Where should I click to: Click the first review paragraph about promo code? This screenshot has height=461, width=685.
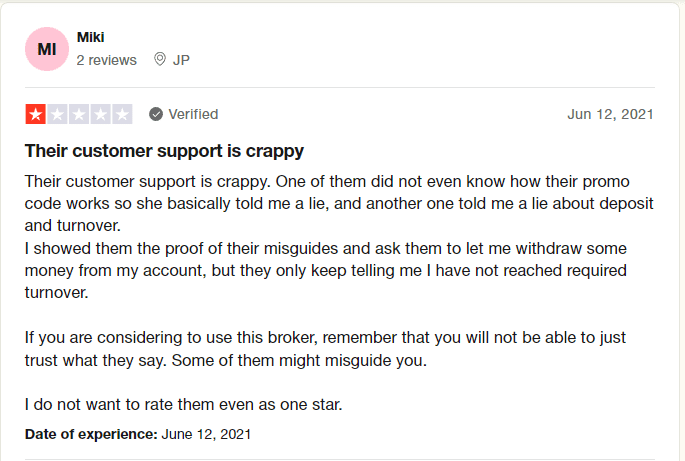click(x=339, y=204)
